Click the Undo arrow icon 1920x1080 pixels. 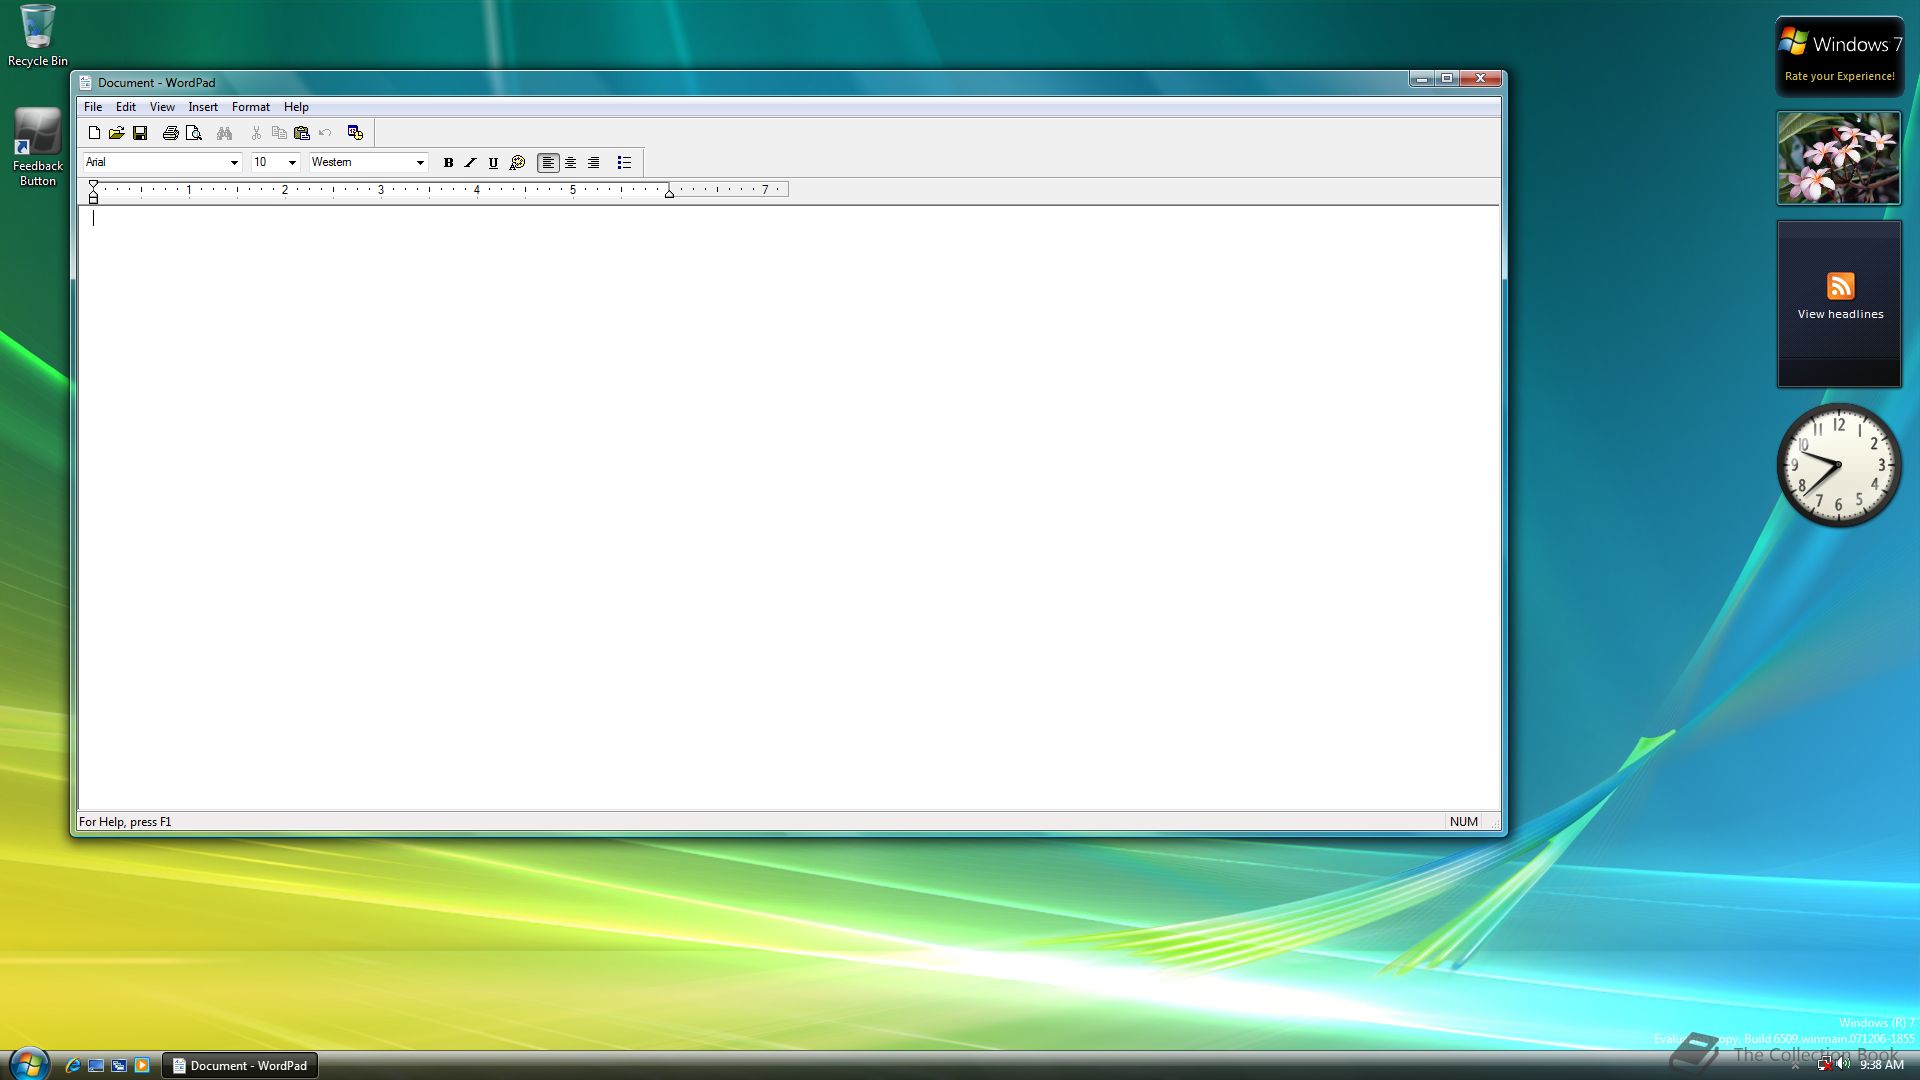pyautogui.click(x=325, y=132)
